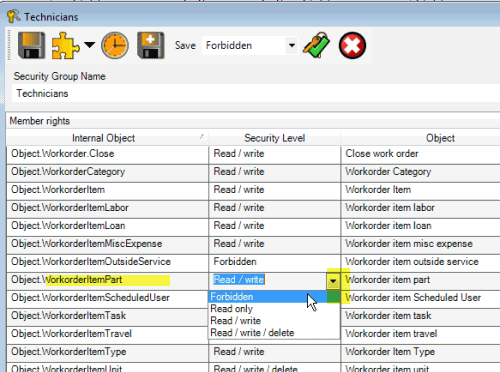Select the Object.WorkorderItemOutsideService cell

pos(107,262)
